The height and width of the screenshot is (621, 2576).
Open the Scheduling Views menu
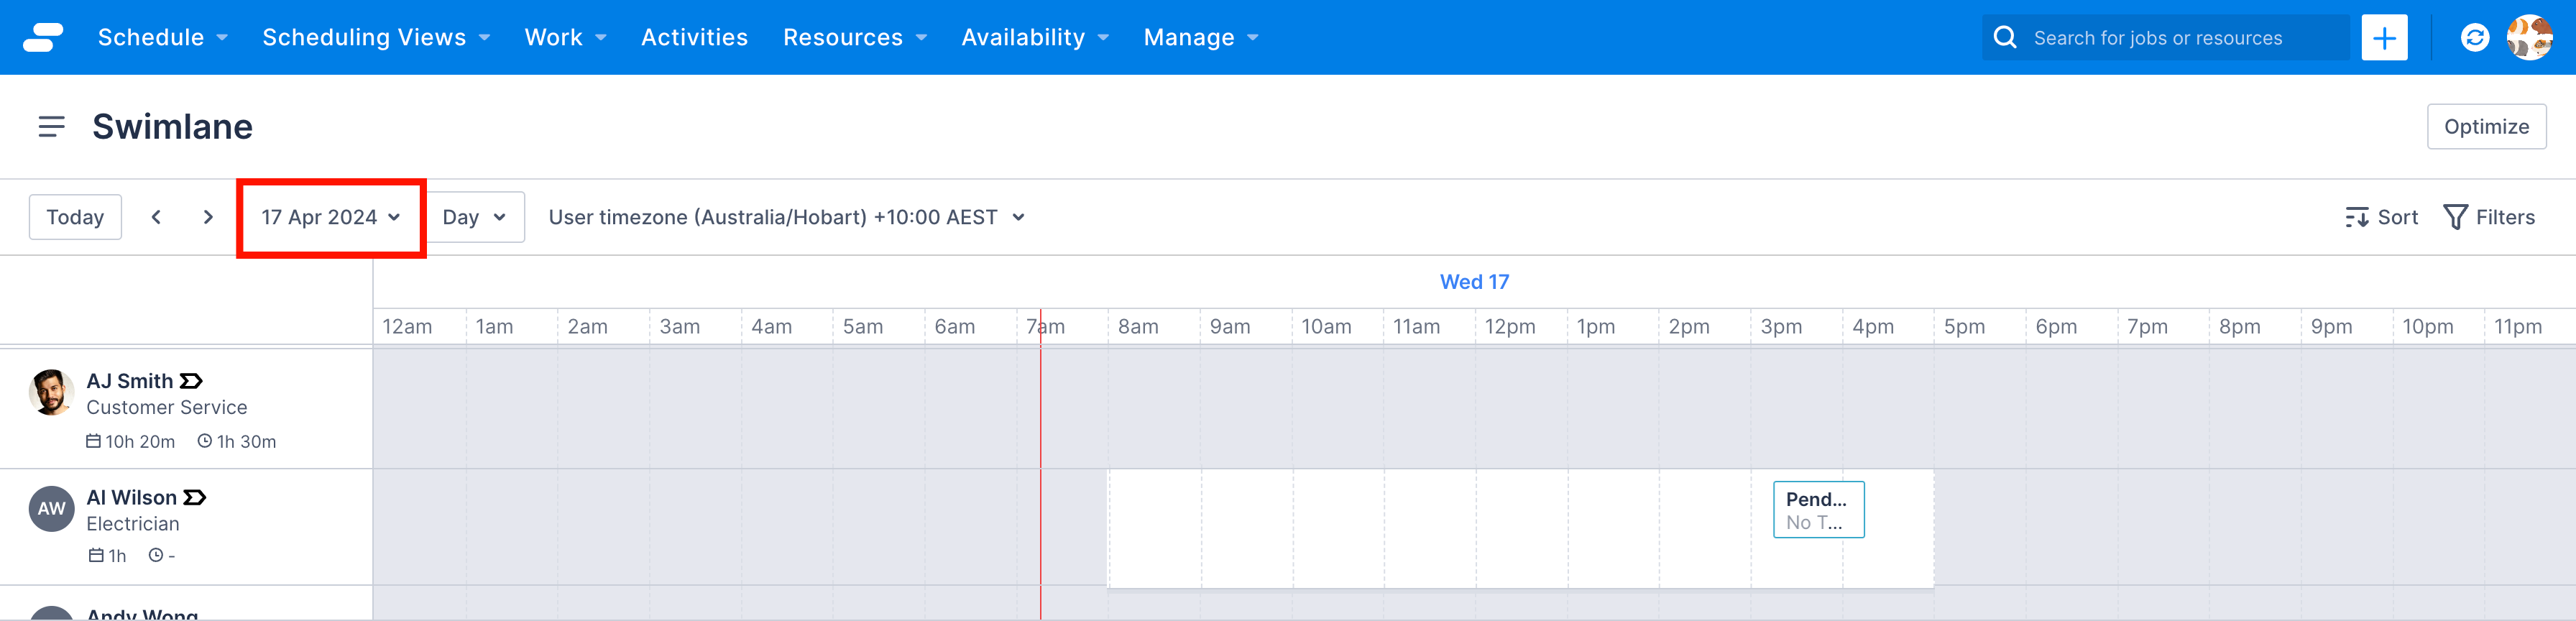[x=376, y=37]
